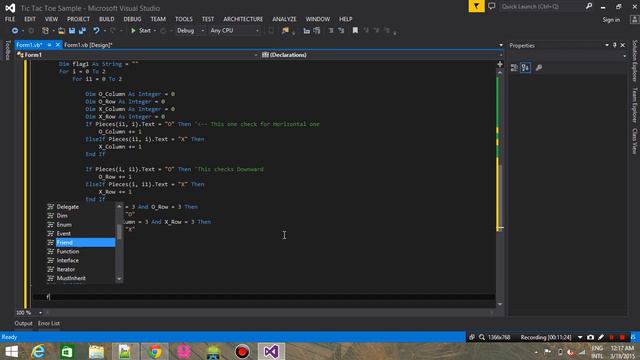Open the Form1 class dropdown

138,55
